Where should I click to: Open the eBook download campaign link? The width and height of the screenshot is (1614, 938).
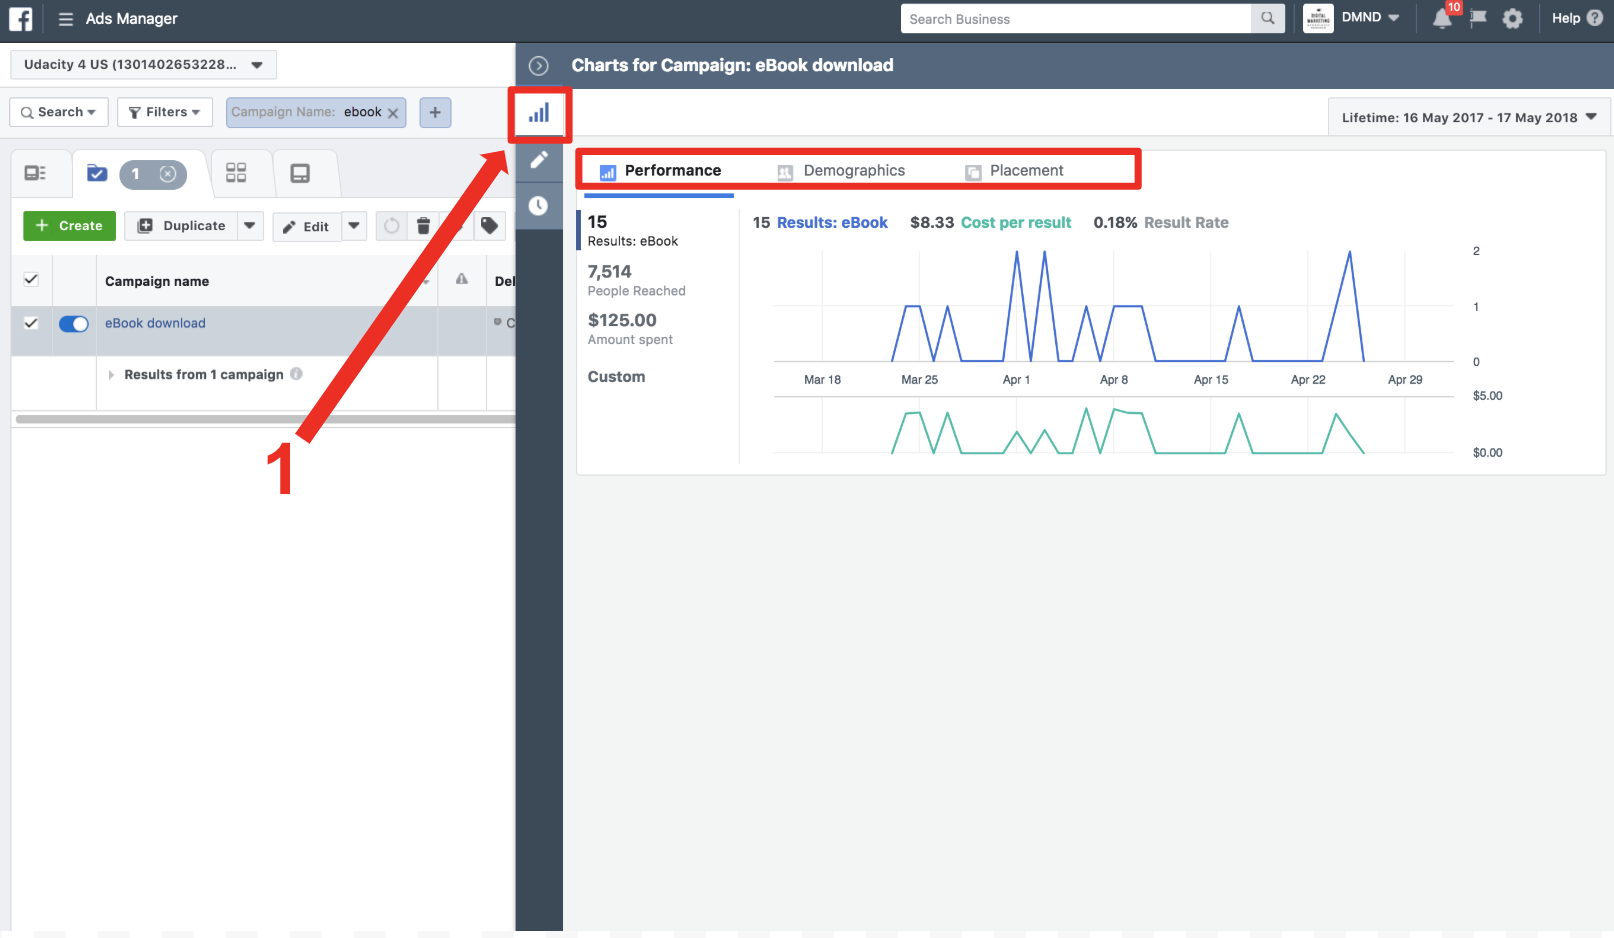[x=155, y=323]
